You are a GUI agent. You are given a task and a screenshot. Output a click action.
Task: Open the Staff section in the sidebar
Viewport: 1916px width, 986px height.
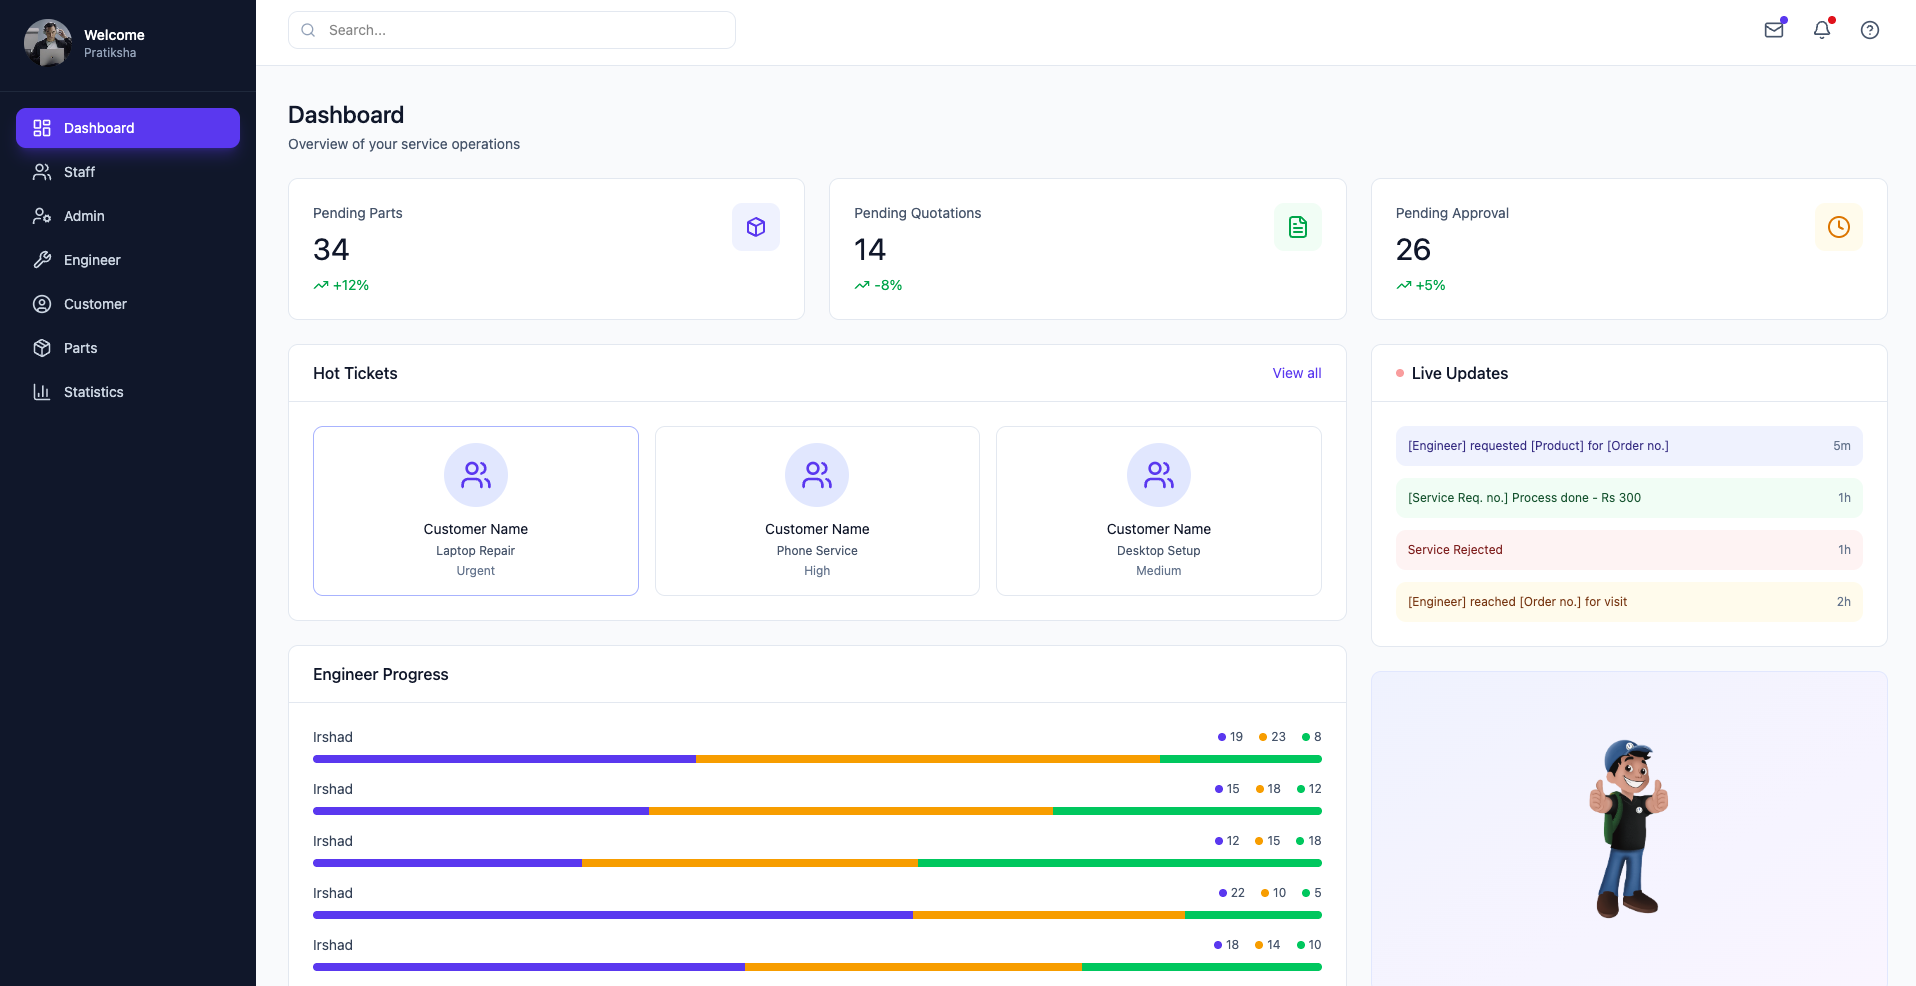tap(79, 172)
